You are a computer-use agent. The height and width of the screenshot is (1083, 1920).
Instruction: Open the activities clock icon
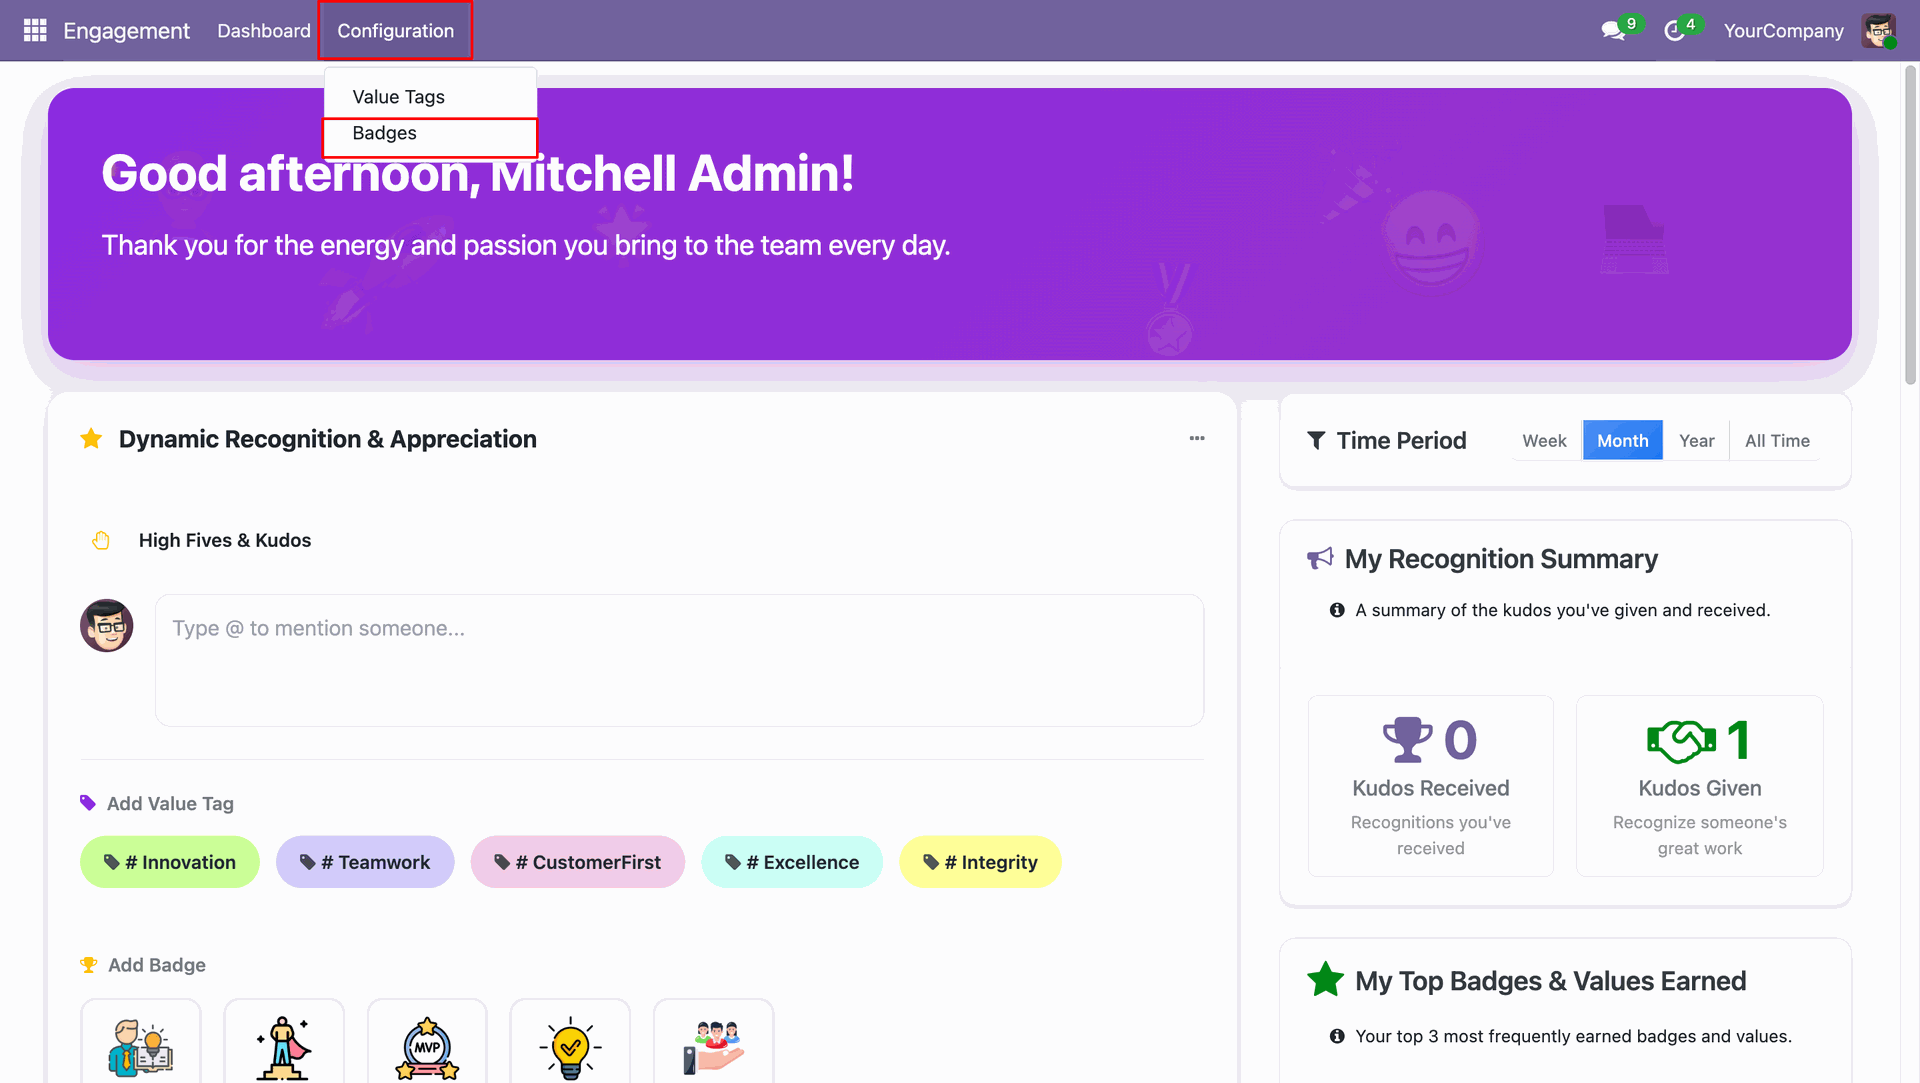pos(1674,31)
